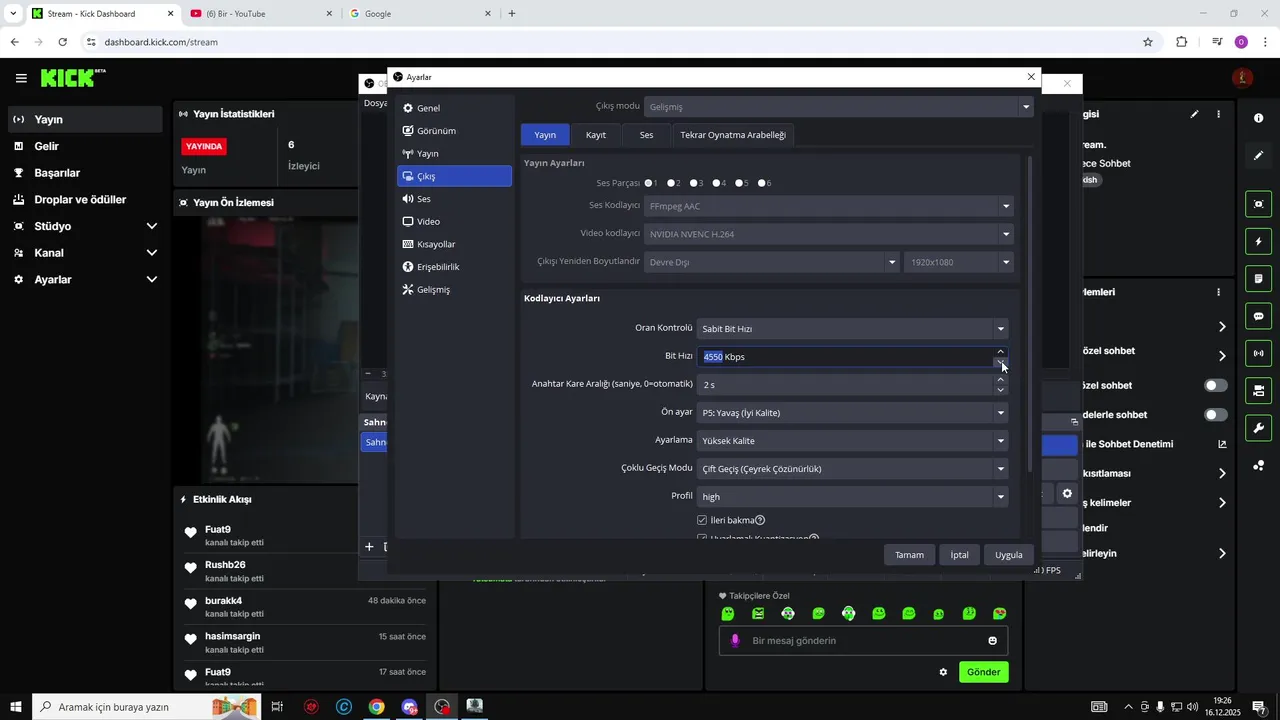
Task: Toggle the 'delerle sohbet' switch
Action: point(1216,414)
